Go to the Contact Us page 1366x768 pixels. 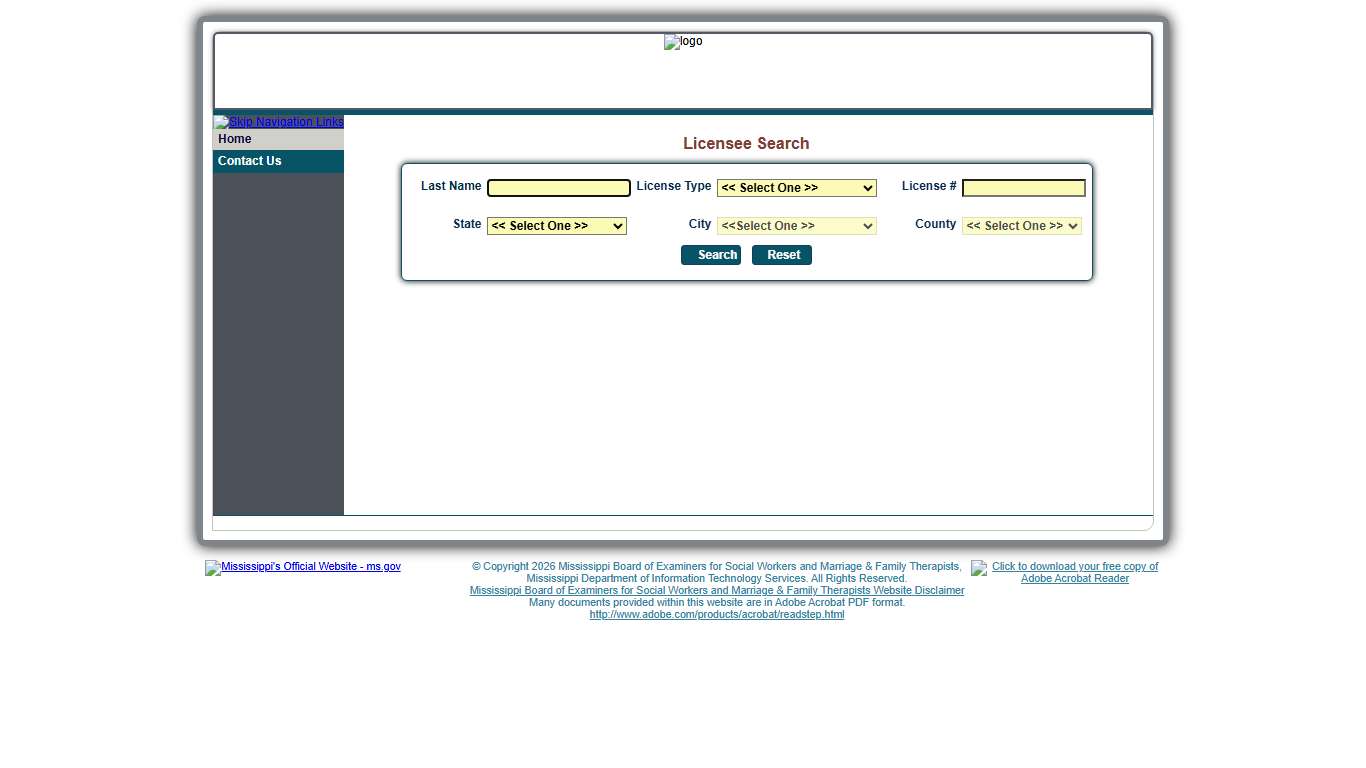pyautogui.click(x=250, y=161)
